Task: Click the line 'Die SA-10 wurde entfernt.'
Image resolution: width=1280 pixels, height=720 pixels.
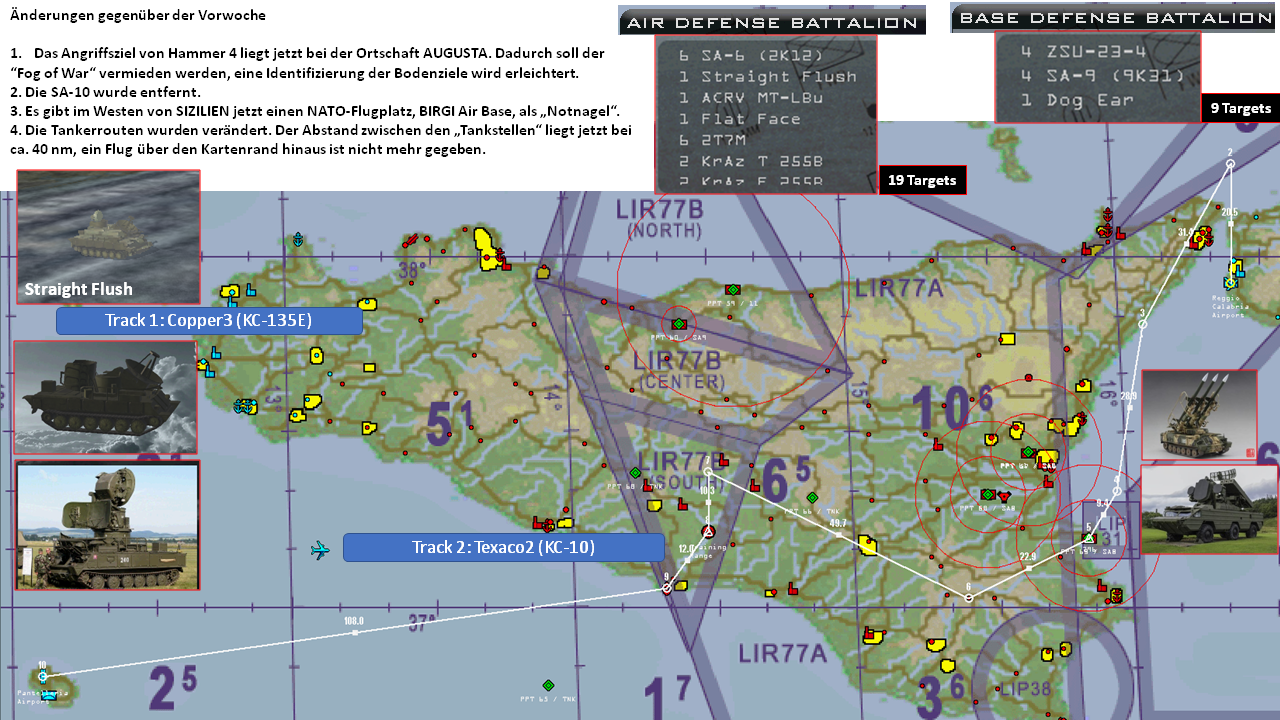Action: click(105, 92)
